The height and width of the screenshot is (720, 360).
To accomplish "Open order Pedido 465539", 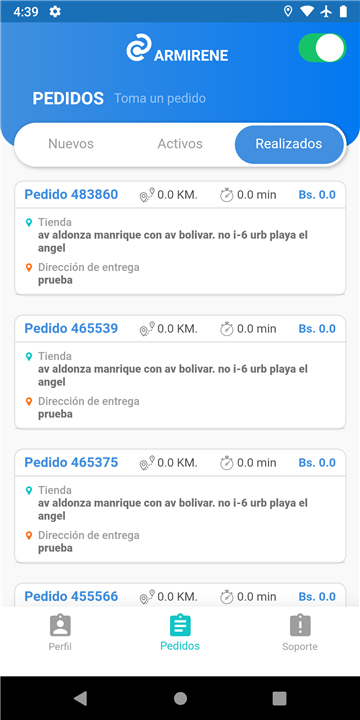I will click(x=180, y=371).
